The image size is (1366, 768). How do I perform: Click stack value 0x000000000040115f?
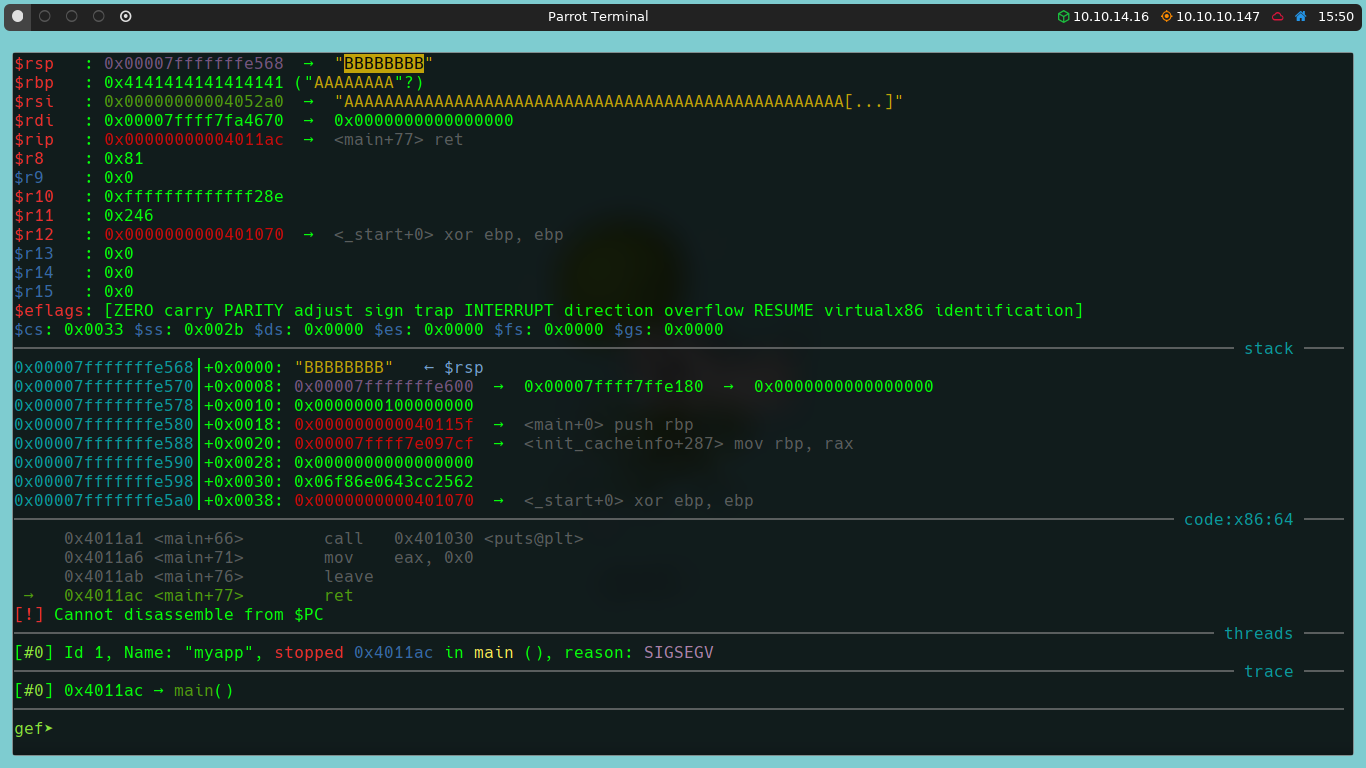tap(384, 425)
